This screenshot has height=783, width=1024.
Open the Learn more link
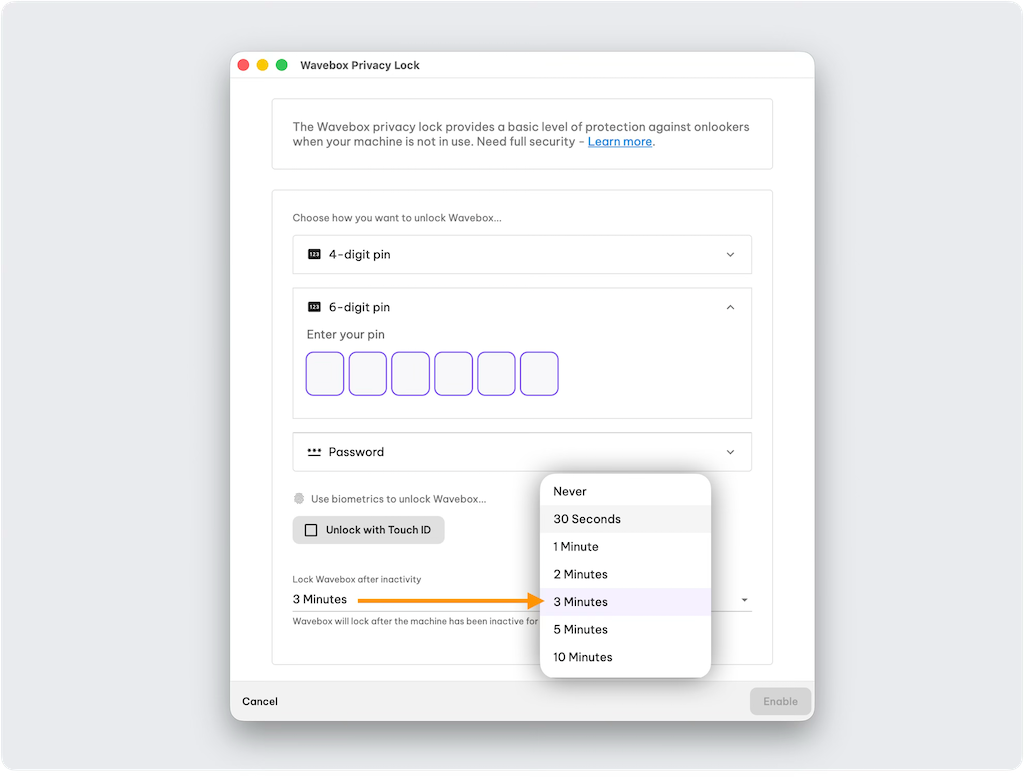tap(619, 142)
